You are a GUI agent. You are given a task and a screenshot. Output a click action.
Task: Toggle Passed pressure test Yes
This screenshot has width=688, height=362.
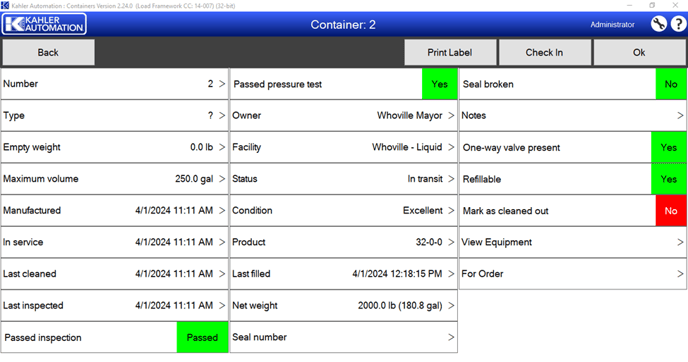(x=439, y=84)
